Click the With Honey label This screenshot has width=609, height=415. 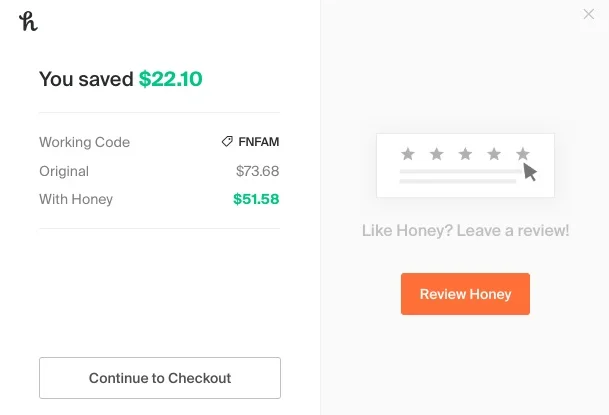(x=76, y=199)
